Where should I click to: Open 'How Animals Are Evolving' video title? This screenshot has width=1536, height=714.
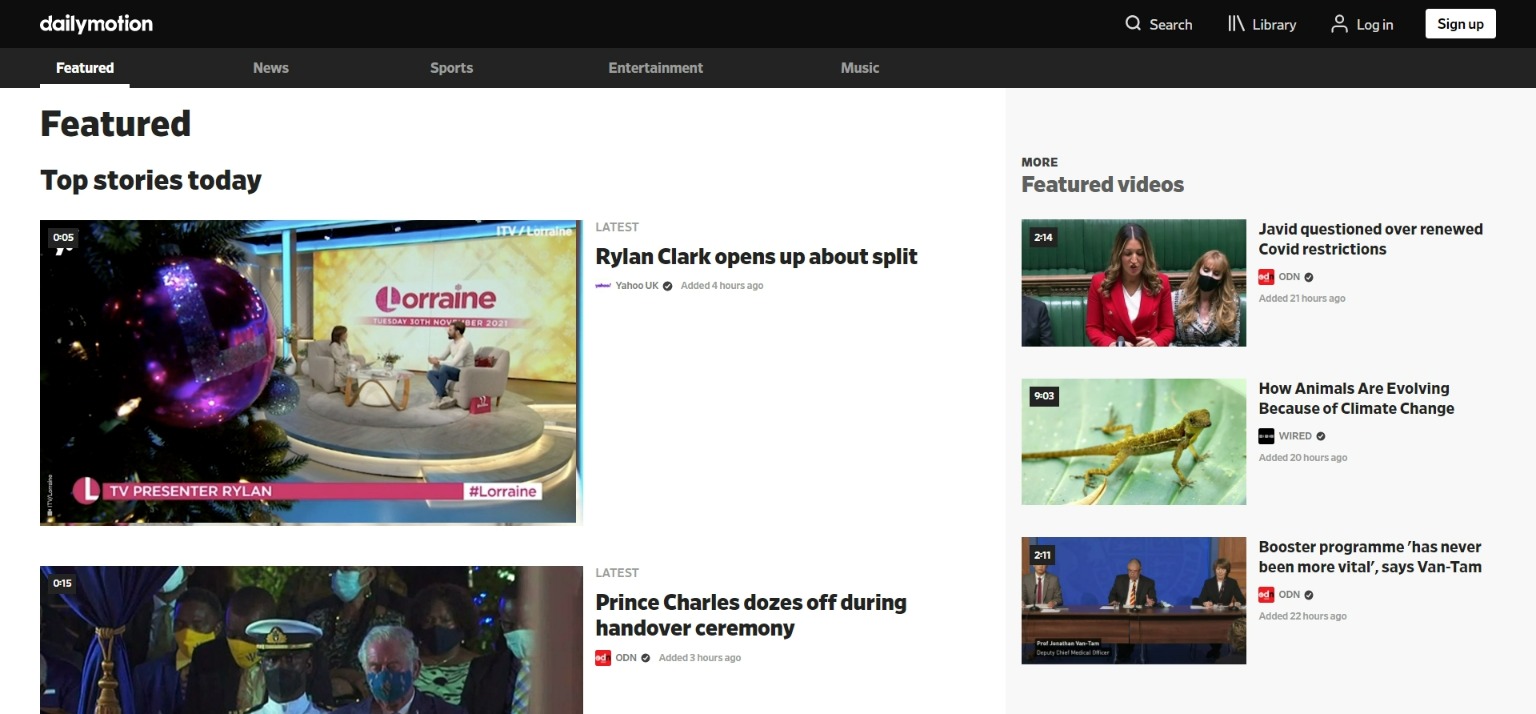click(1356, 398)
